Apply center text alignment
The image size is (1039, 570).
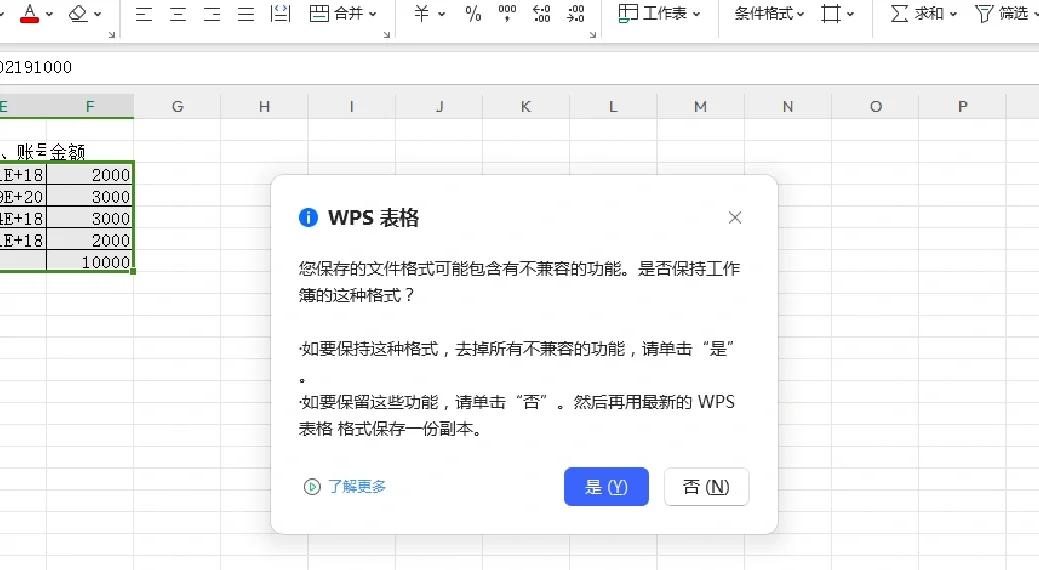pos(178,13)
